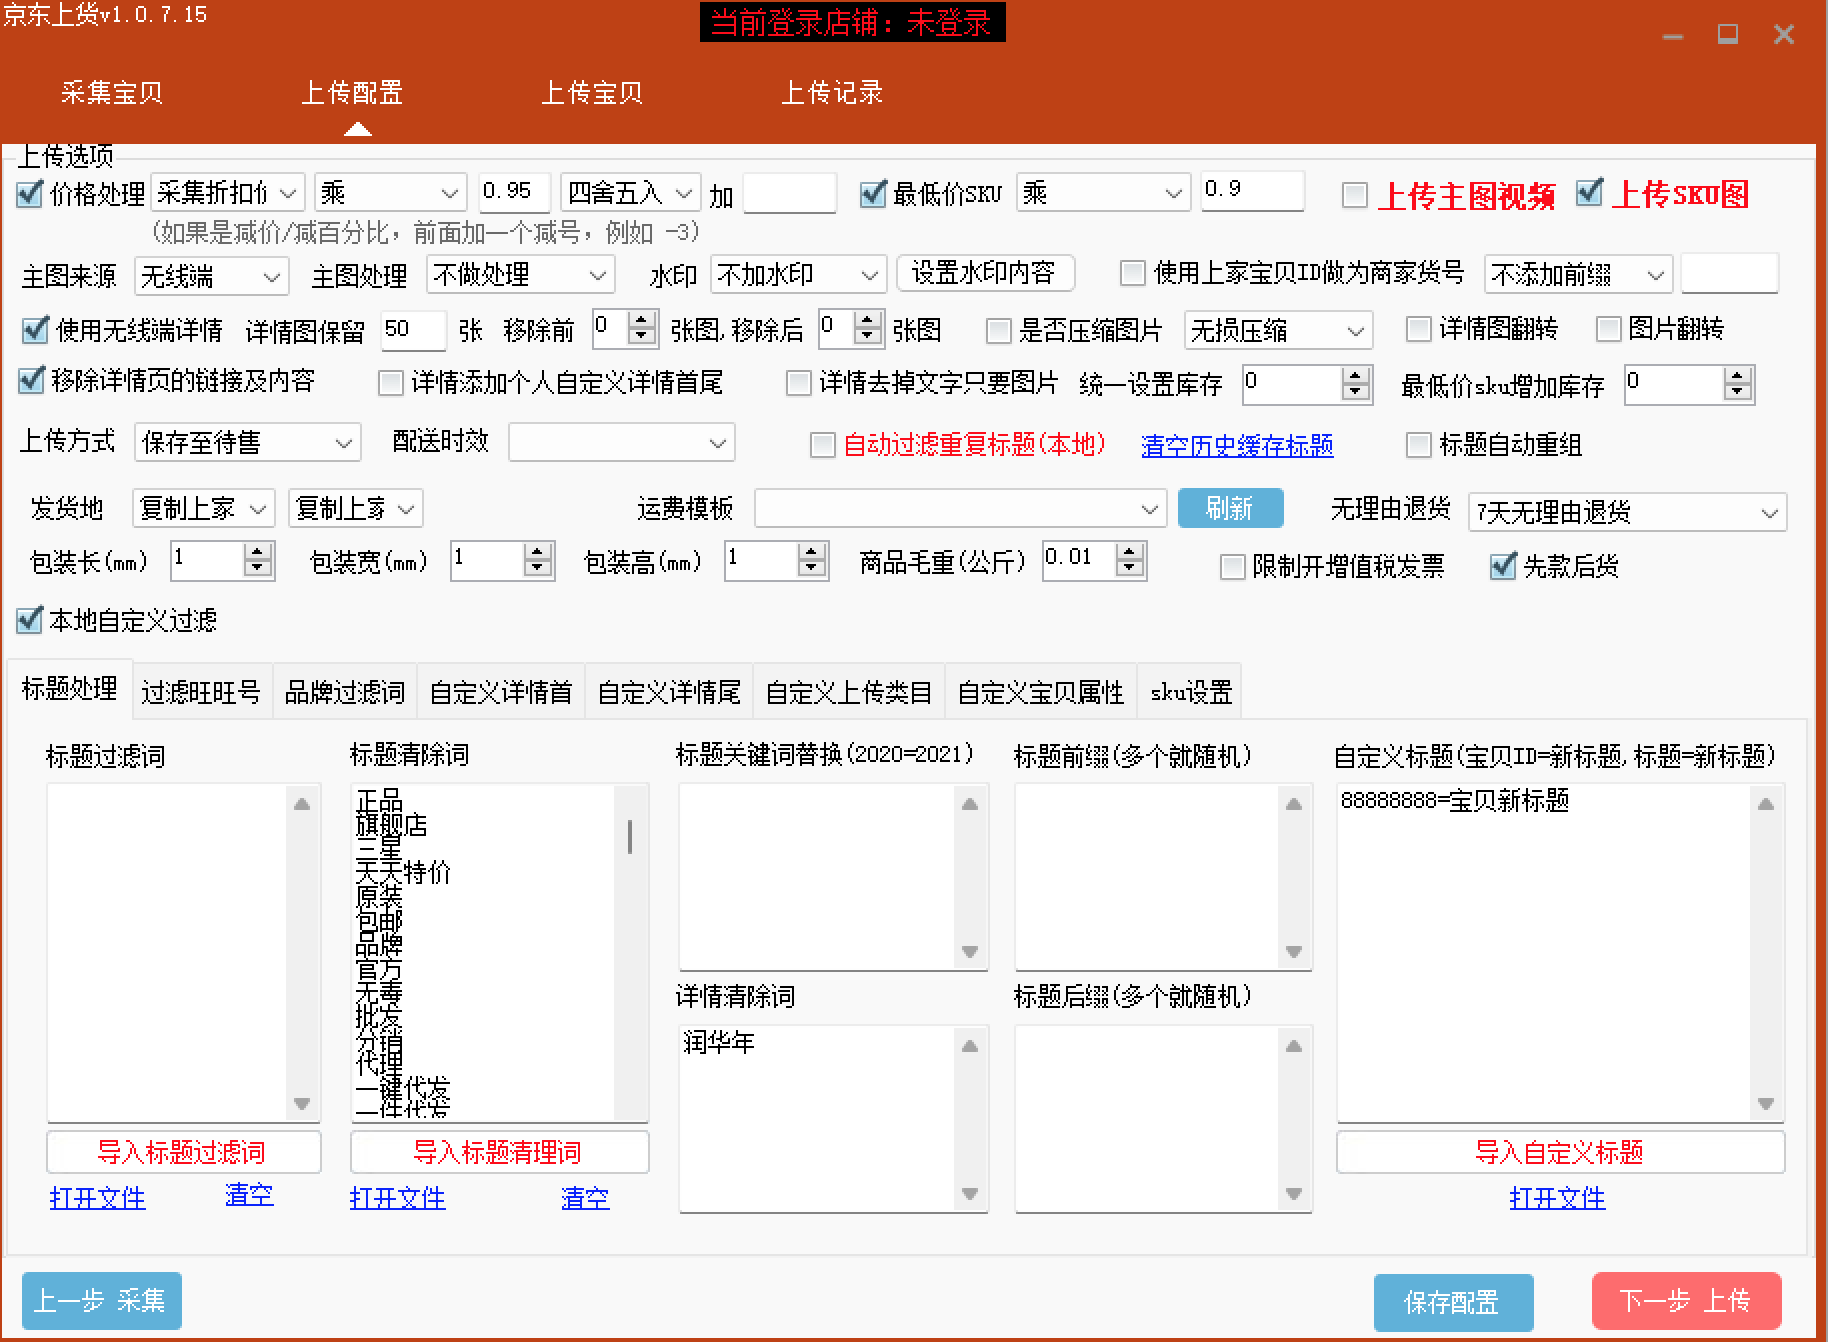Decrease 商品毛重(公斤) with down arrow
The image size is (1828, 1342).
pyautogui.click(x=1130, y=569)
